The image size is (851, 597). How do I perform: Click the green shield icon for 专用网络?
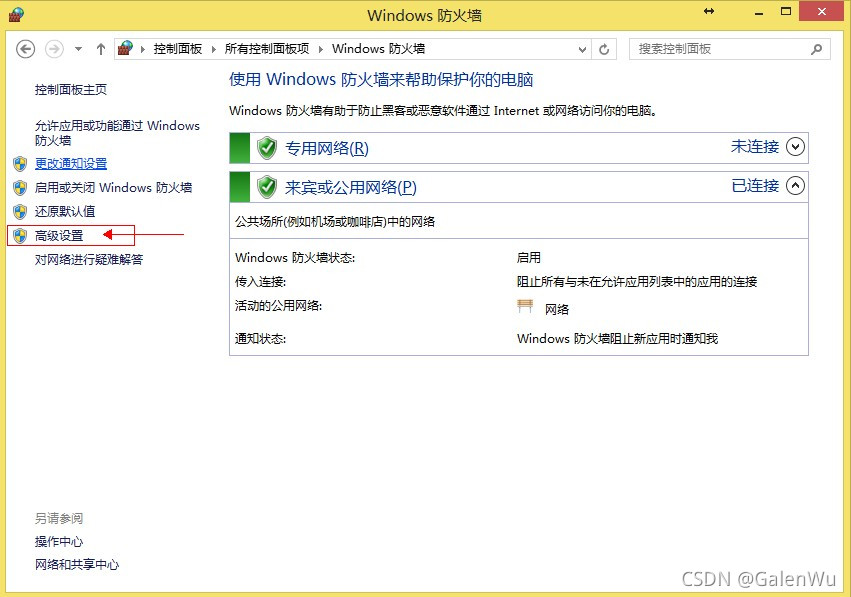[x=266, y=148]
